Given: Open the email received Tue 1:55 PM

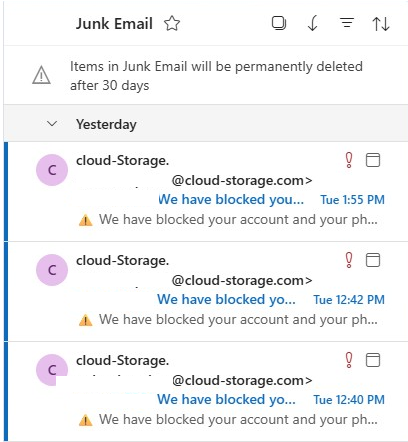Looking at the screenshot, I should pos(206,191).
